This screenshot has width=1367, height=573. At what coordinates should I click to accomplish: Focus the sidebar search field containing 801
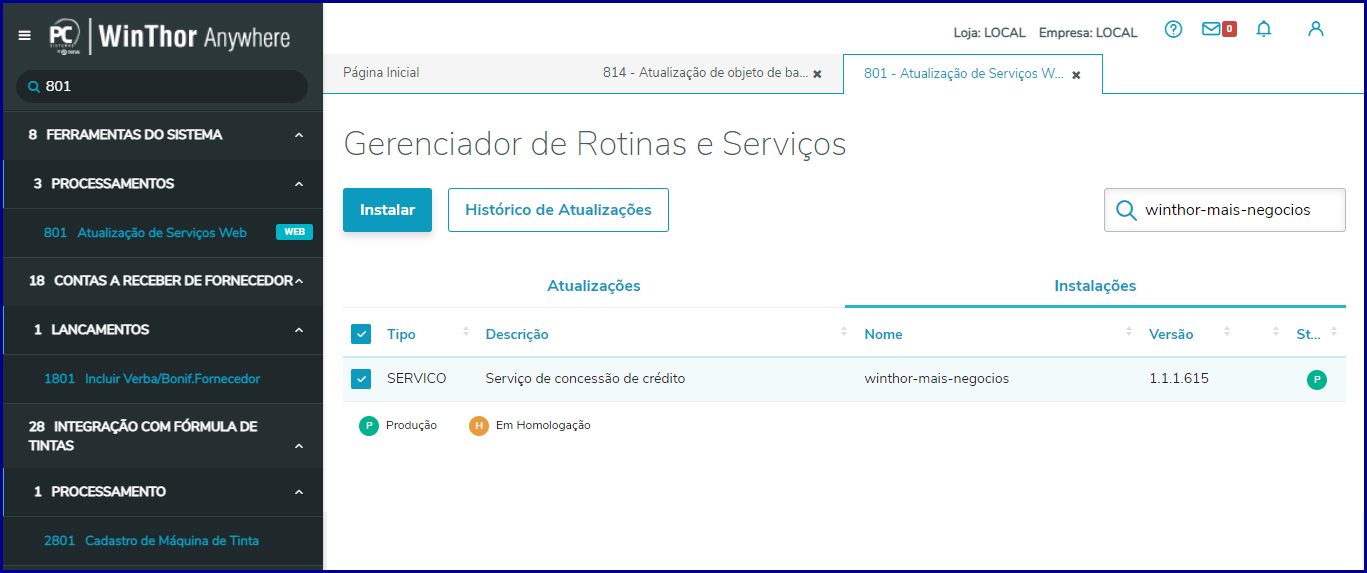point(162,87)
